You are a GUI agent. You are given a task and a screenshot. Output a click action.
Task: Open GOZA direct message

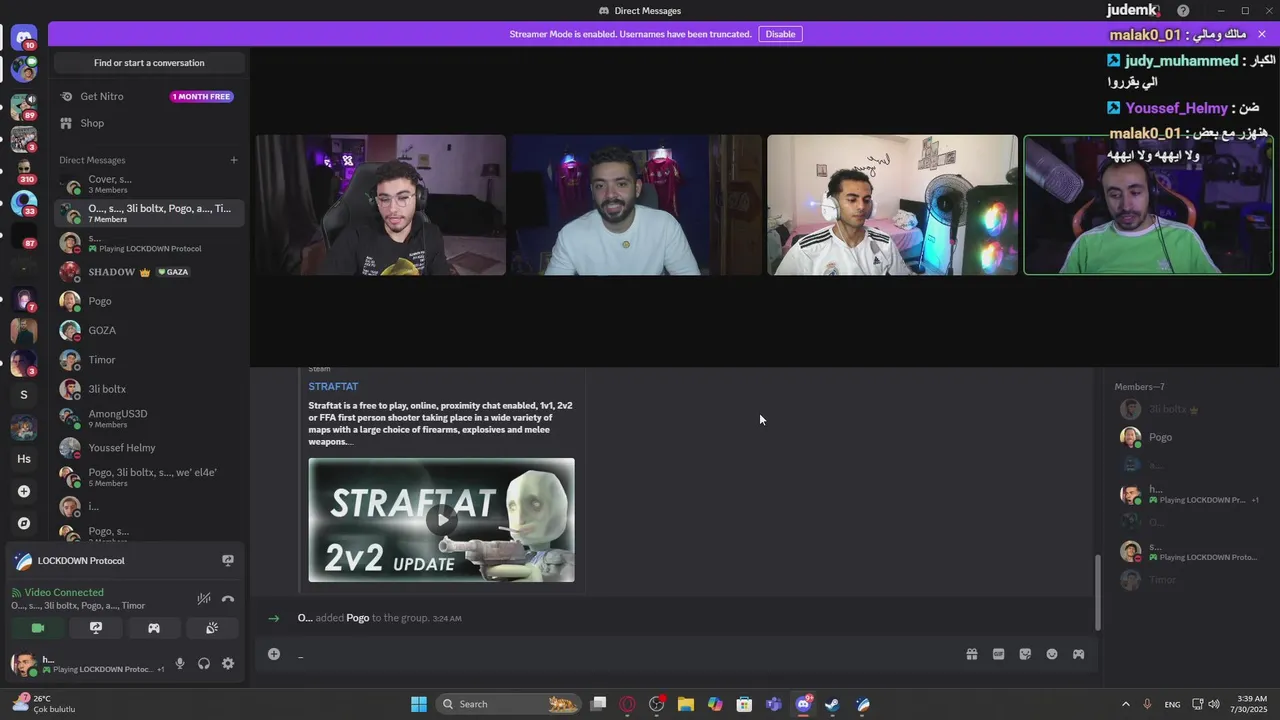pos(149,330)
